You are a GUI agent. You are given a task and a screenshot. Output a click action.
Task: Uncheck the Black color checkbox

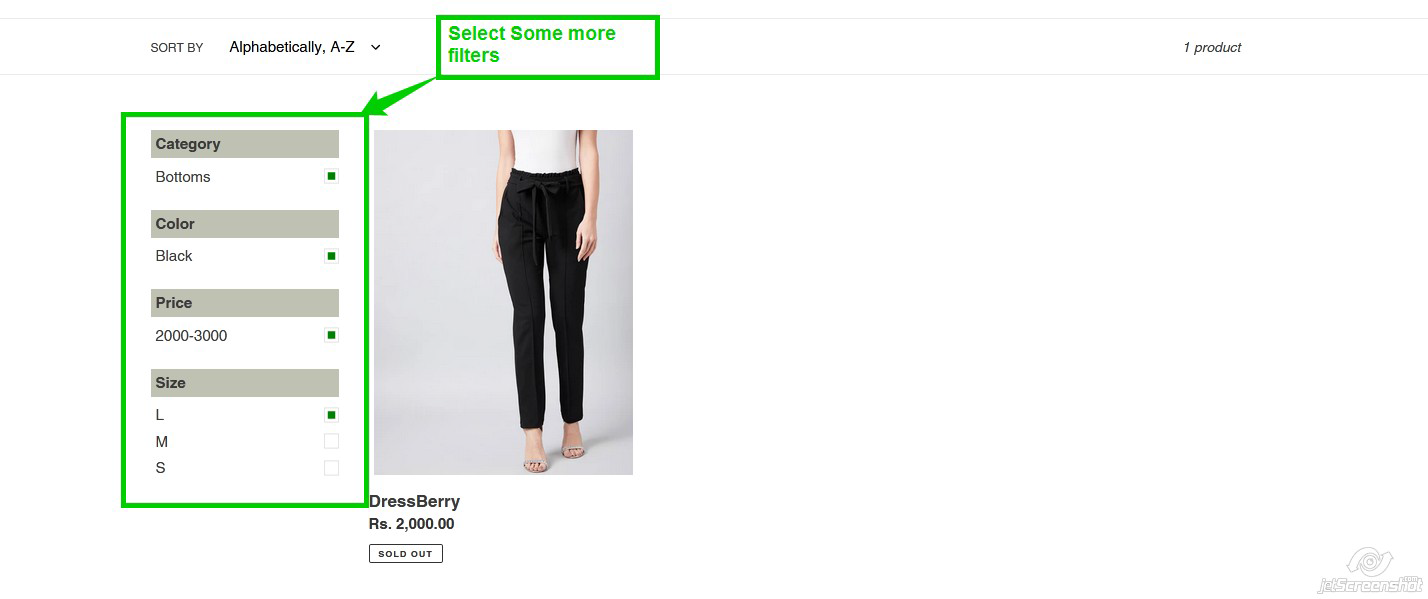pyautogui.click(x=331, y=256)
